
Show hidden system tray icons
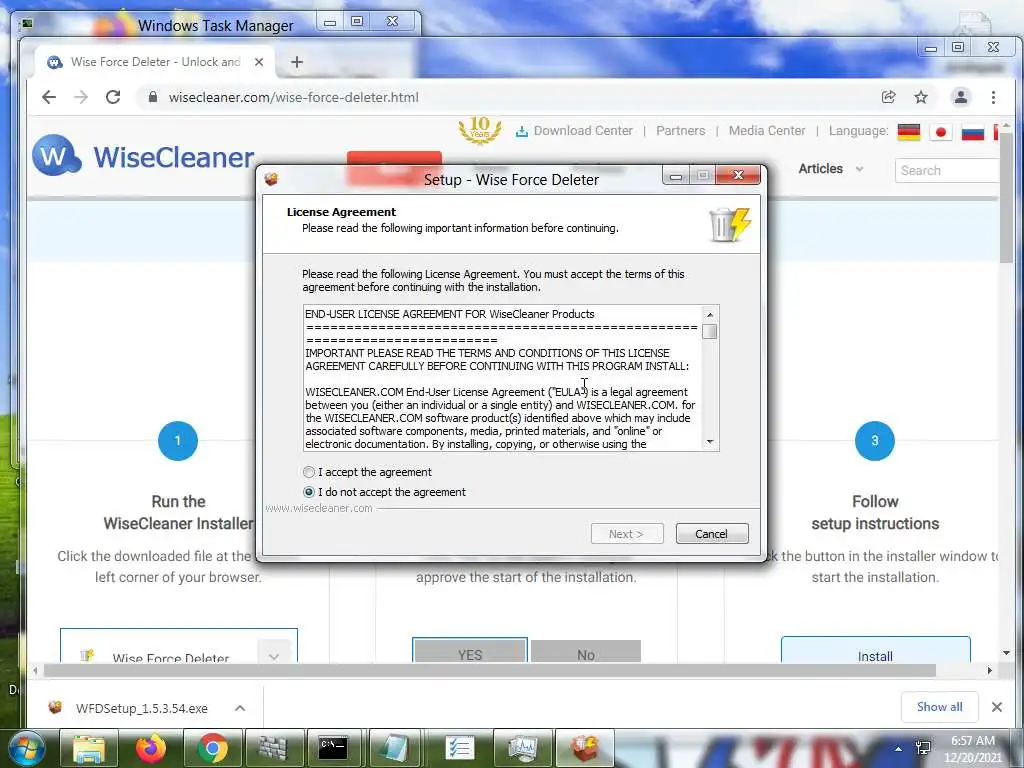click(899, 749)
